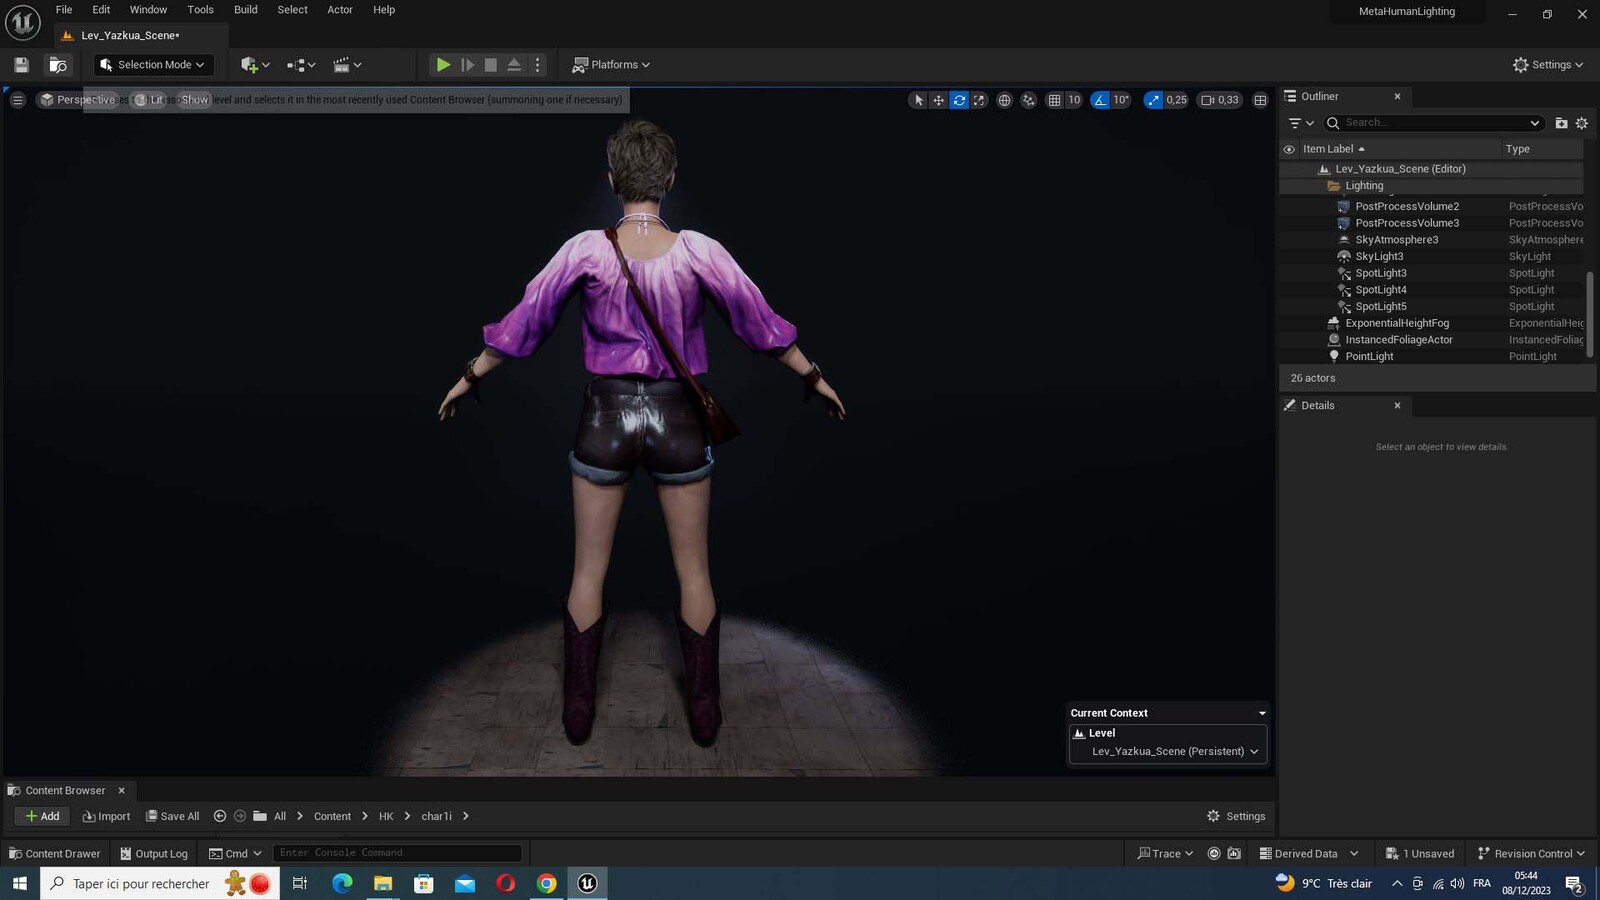Screen dimensions: 1600x900
Task: Activate the Rotate transform tool
Action: coord(959,100)
